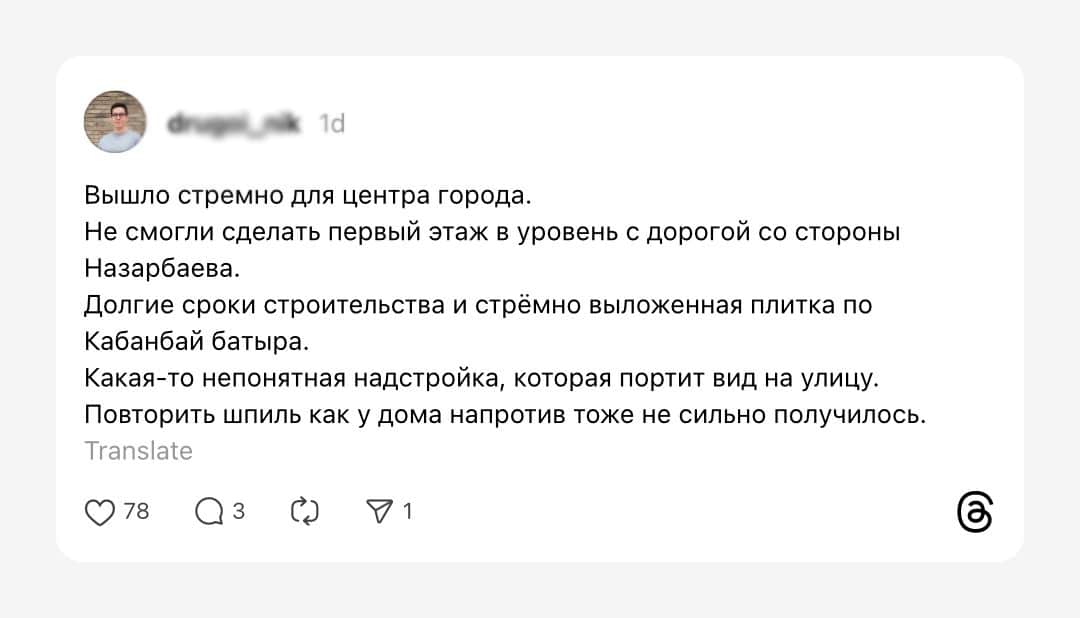Translate the post text
Viewport: 1080px width, 618px height.
pos(138,451)
